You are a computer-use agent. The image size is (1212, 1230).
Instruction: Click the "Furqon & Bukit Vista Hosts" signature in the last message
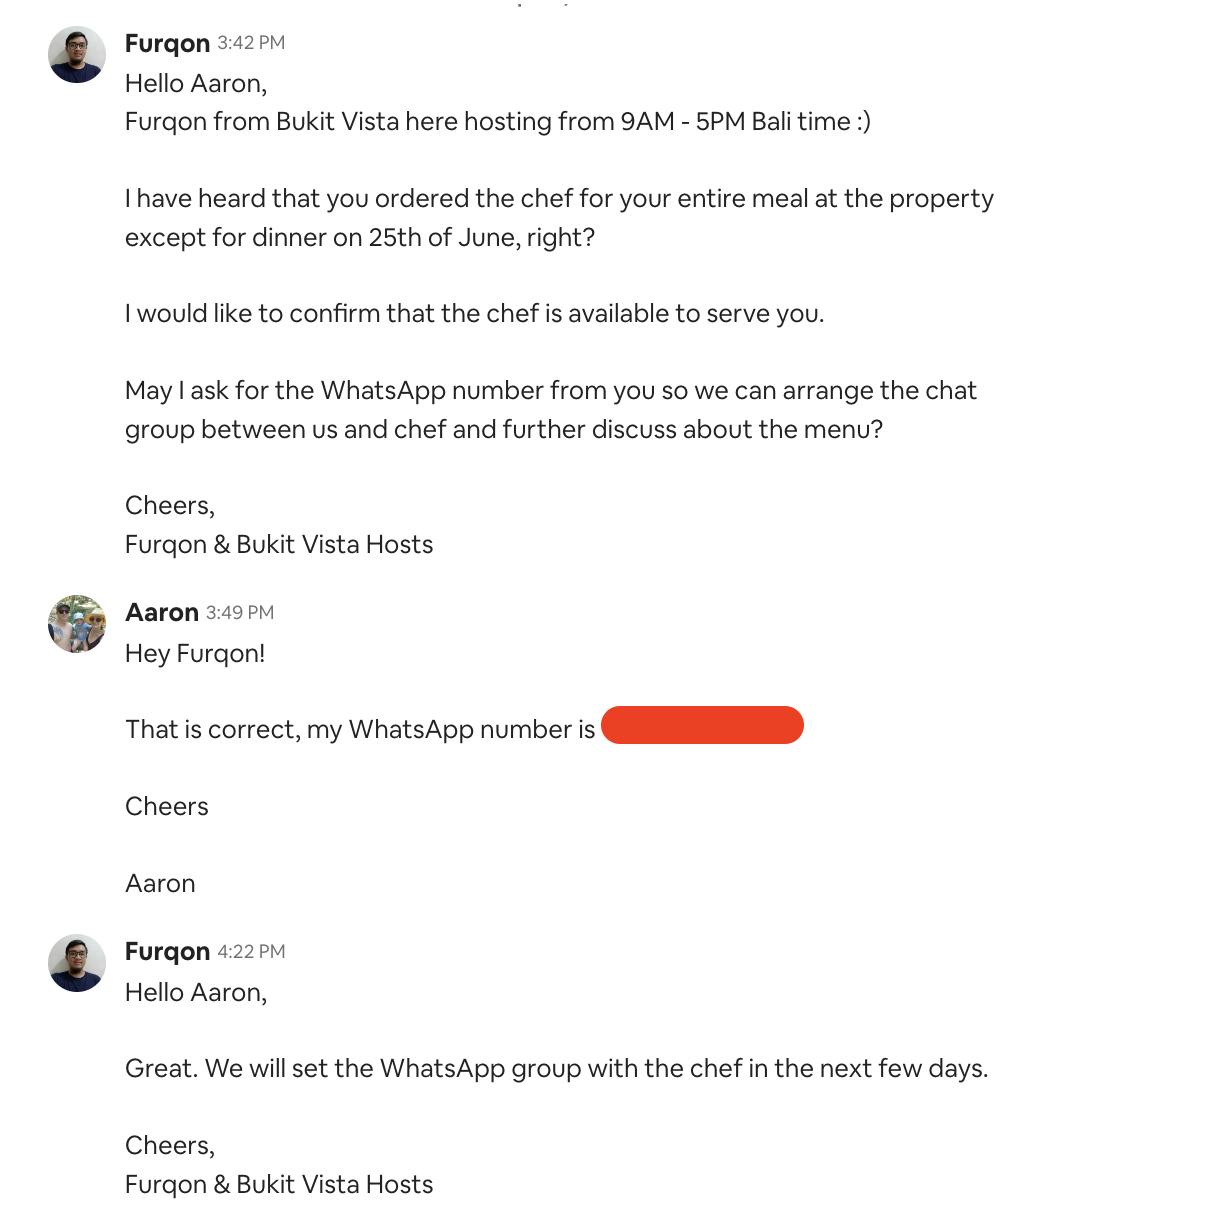[x=279, y=1184]
